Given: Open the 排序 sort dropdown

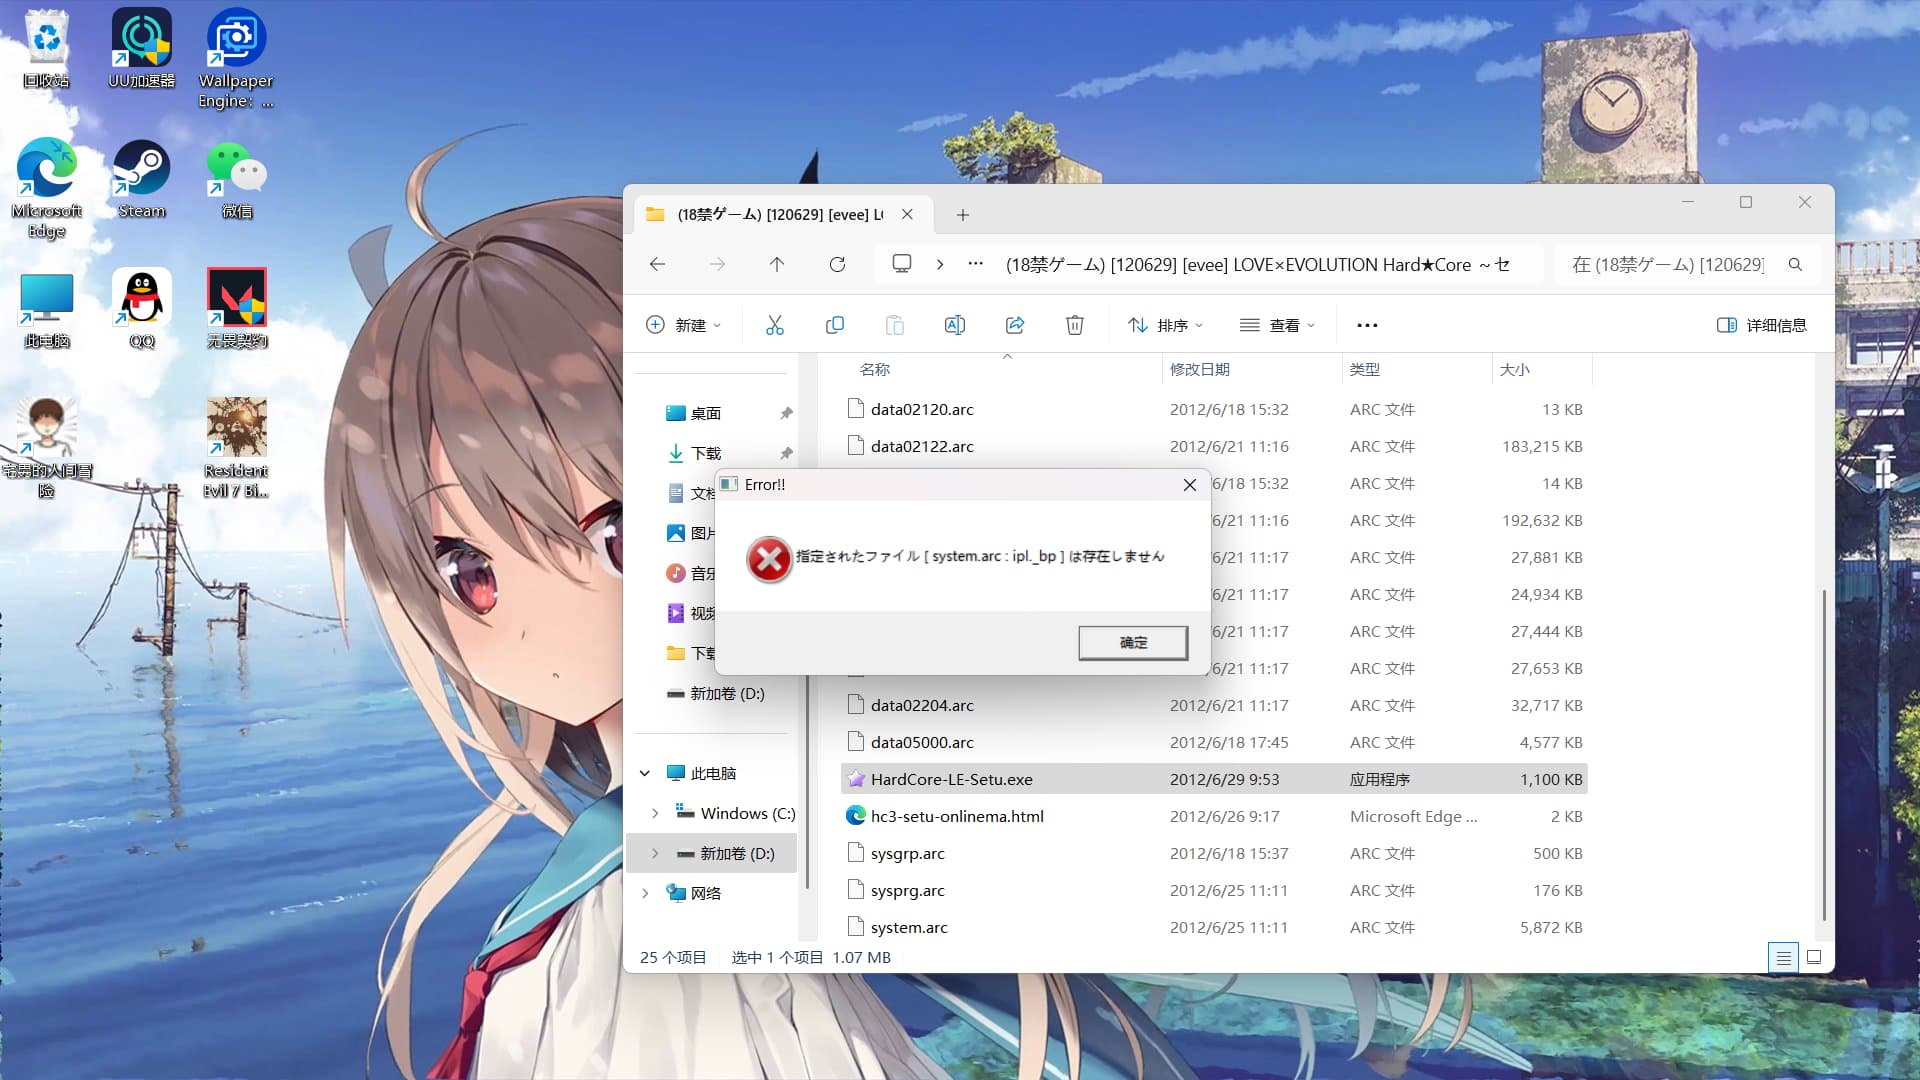Looking at the screenshot, I should pos(1166,325).
